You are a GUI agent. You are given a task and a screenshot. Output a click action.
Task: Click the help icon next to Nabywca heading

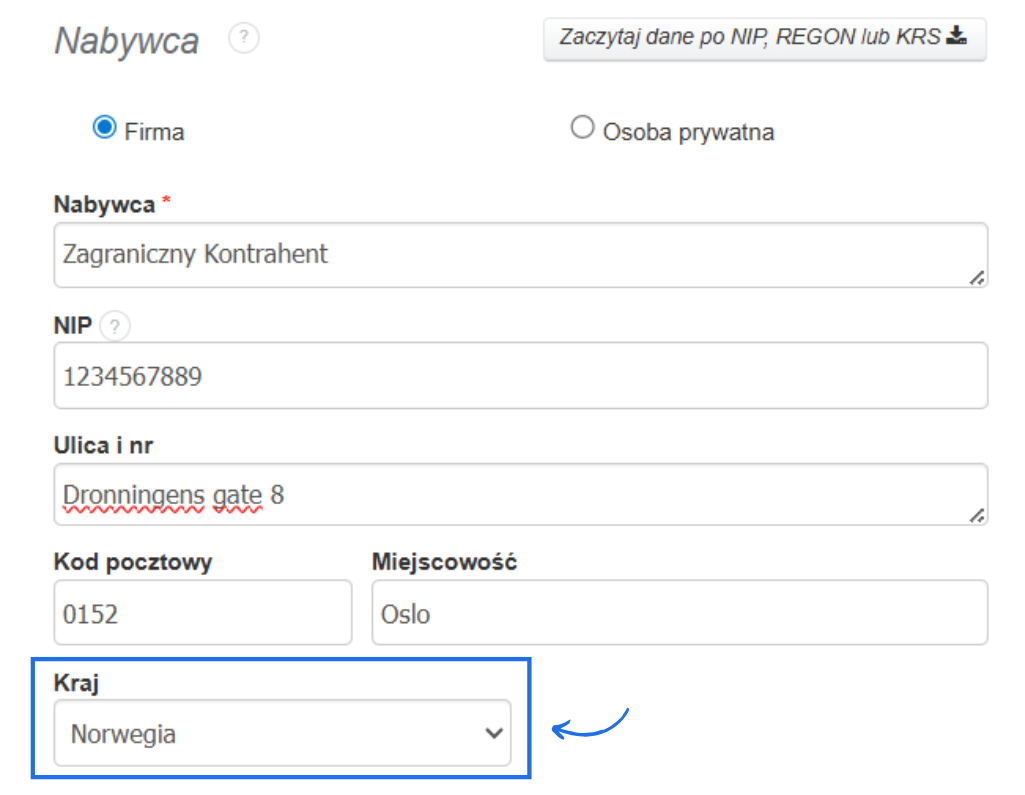coord(243,38)
